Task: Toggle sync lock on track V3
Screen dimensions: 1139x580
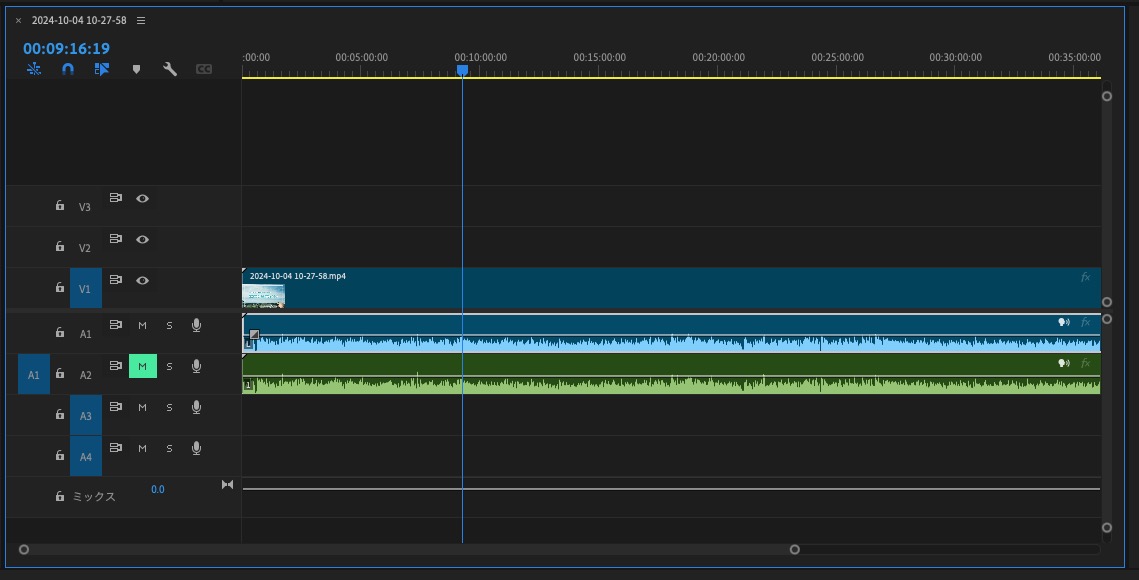Action: pyautogui.click(x=115, y=198)
